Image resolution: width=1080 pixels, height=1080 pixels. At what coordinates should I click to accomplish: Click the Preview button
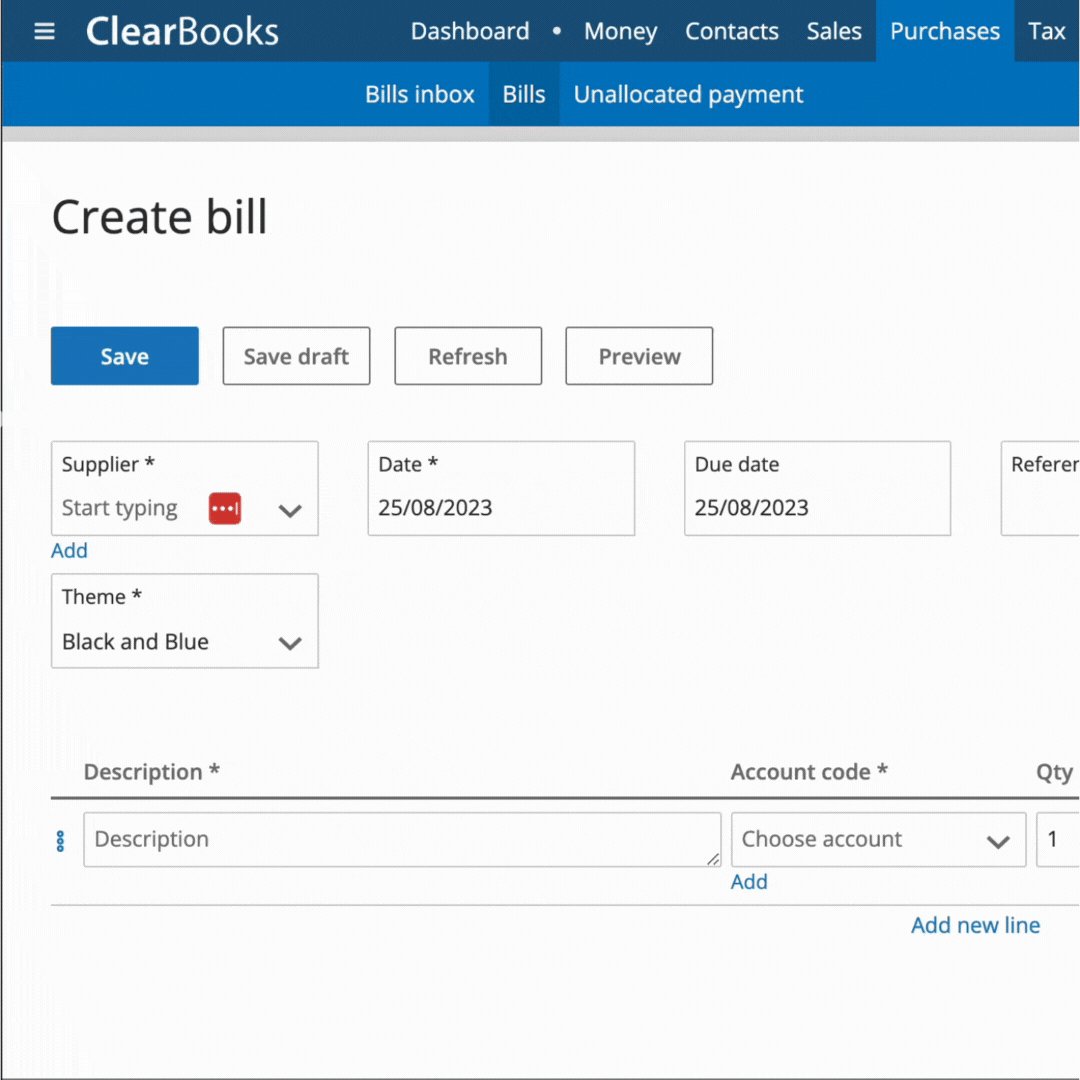click(x=639, y=356)
